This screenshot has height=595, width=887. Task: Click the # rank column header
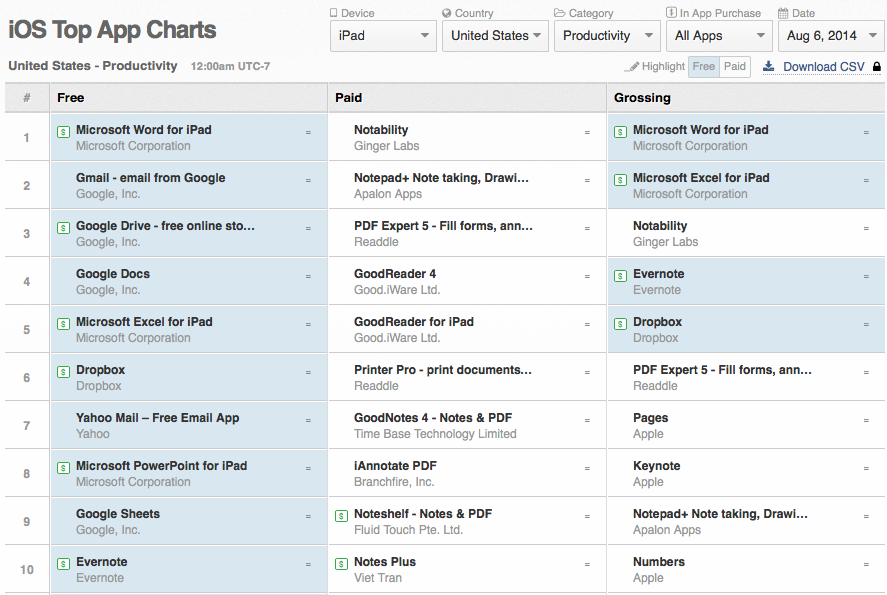point(27,98)
